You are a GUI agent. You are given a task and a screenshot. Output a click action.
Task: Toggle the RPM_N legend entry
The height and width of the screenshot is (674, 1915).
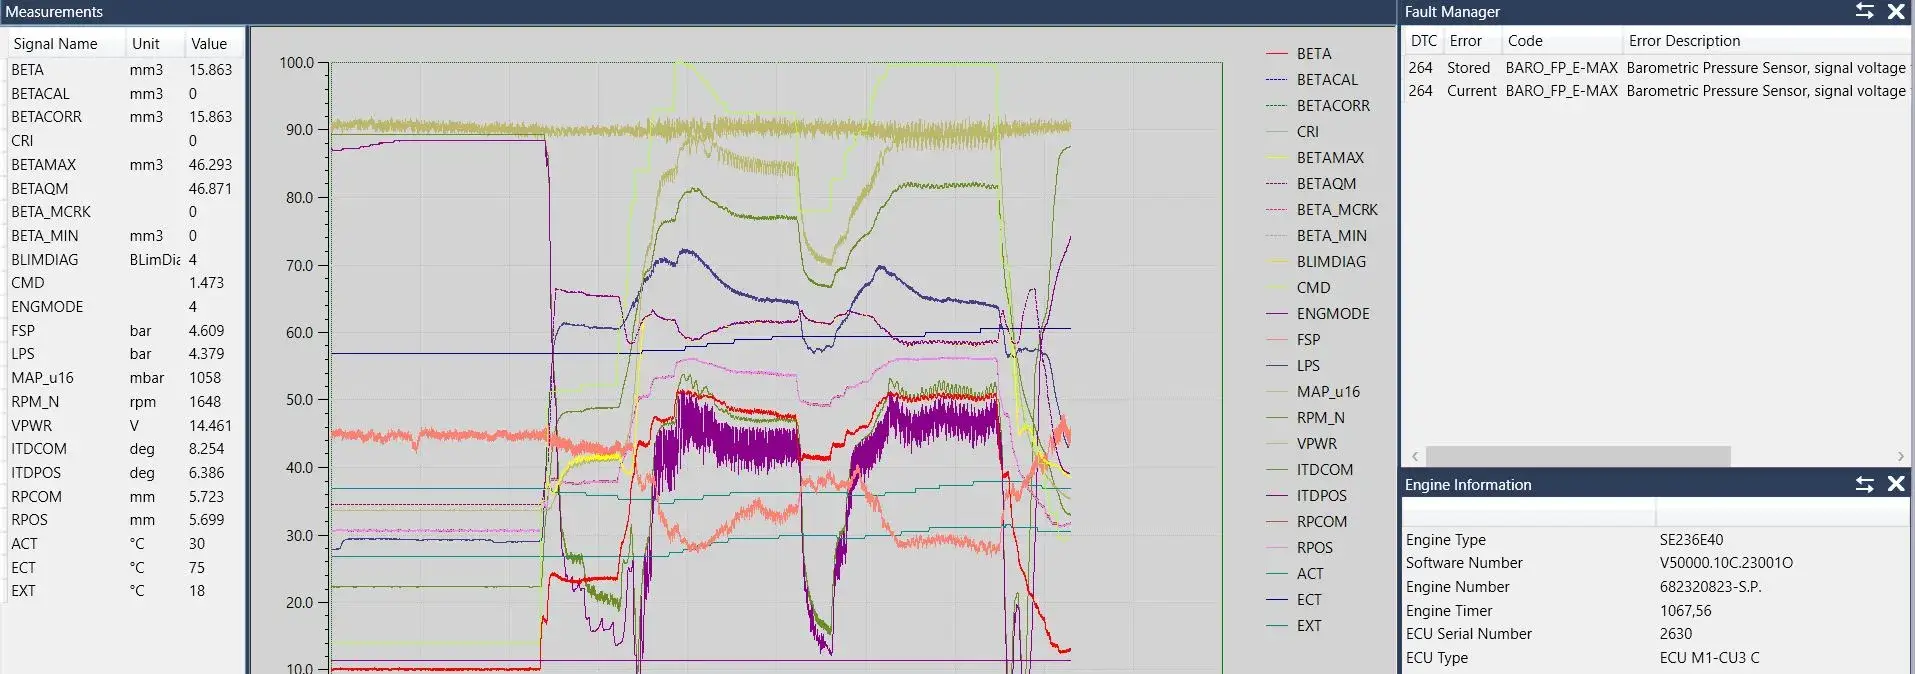1320,418
